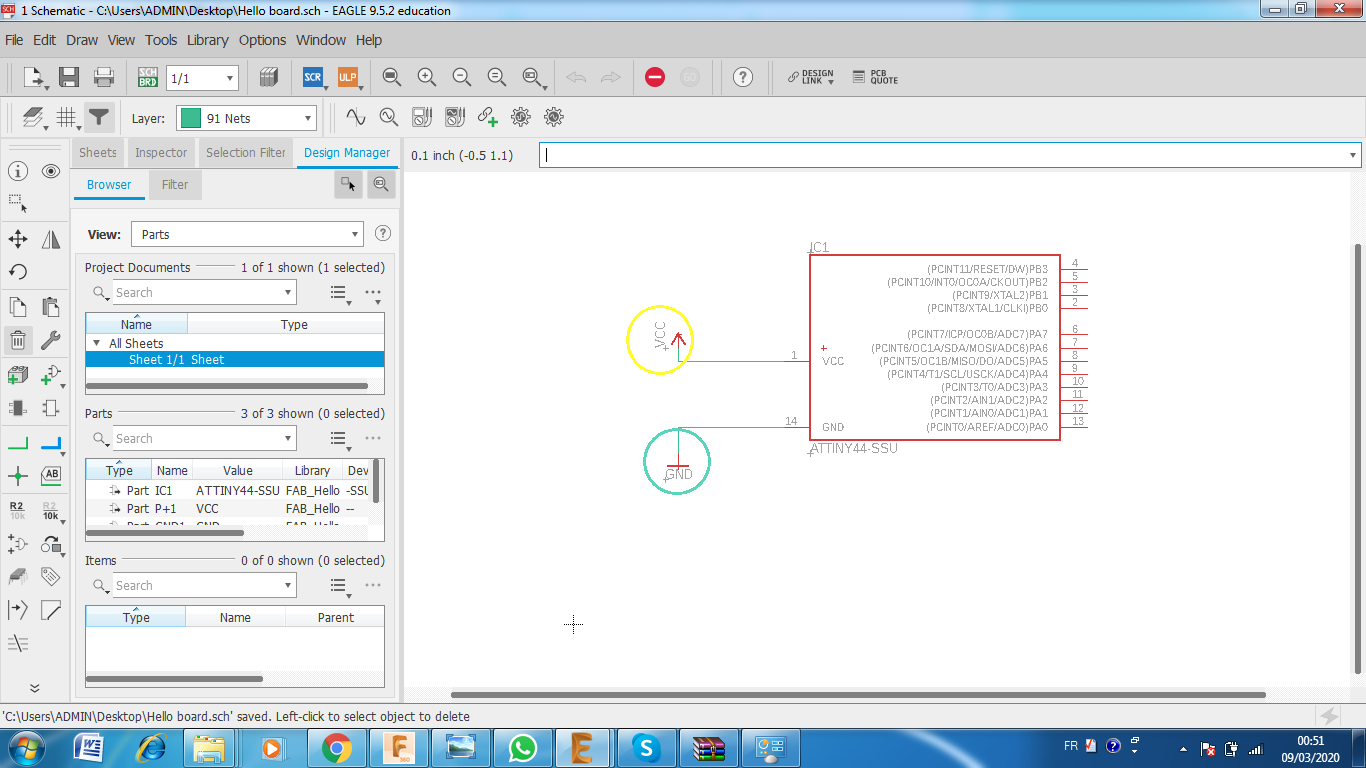
Task: Select the Info tool
Action: click(18, 171)
